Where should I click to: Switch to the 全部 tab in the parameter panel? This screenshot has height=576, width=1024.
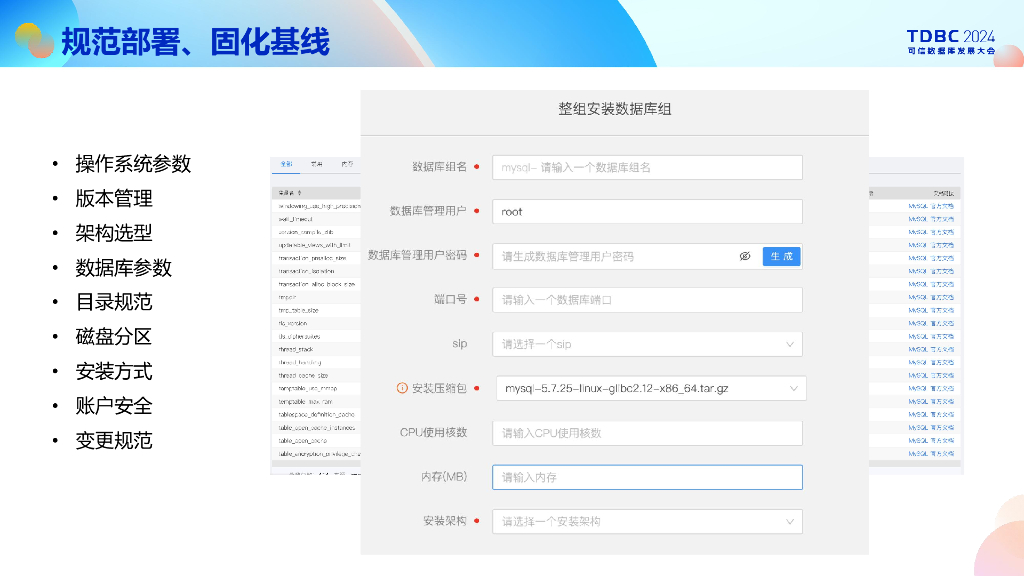(284, 162)
